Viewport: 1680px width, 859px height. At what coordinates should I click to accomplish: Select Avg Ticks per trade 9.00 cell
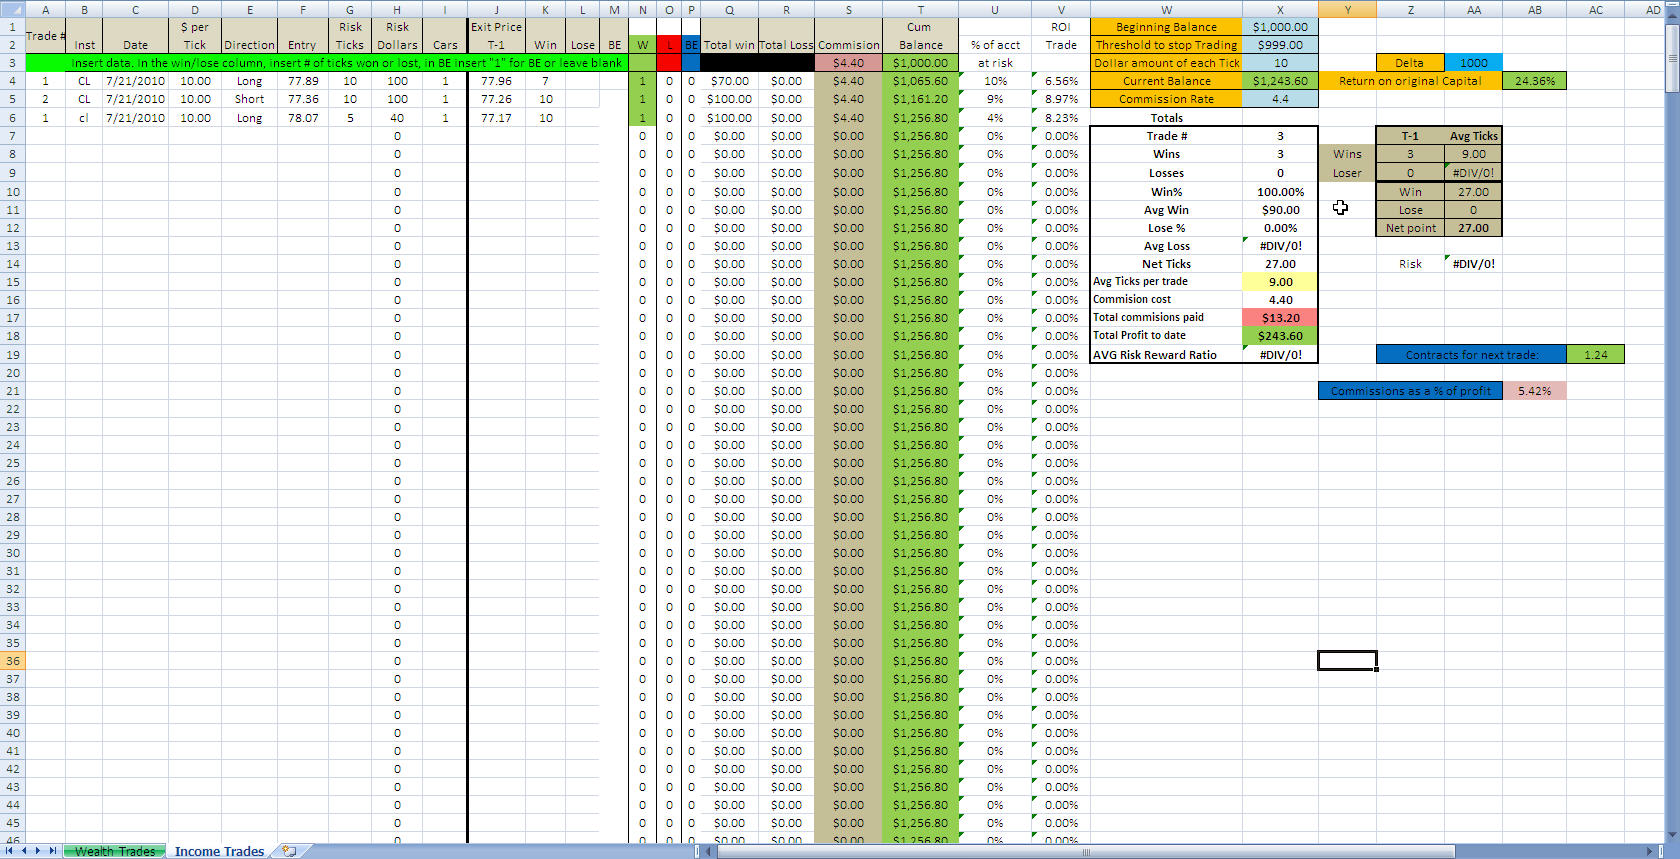pyautogui.click(x=1280, y=282)
